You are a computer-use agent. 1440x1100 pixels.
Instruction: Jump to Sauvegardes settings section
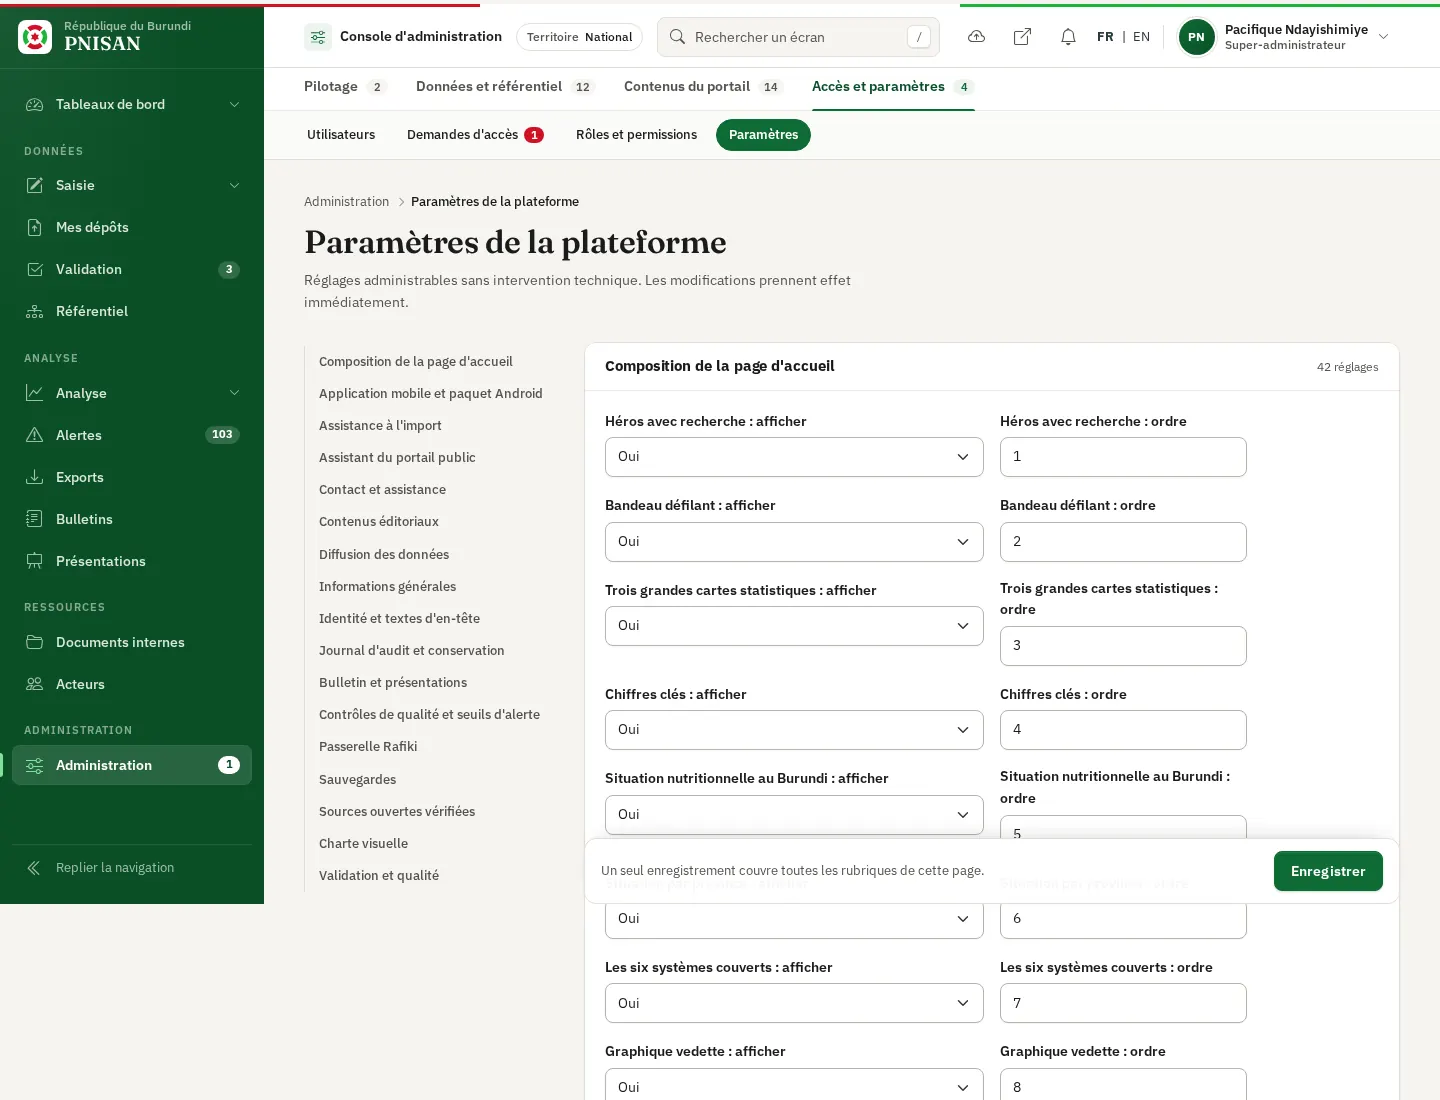click(357, 779)
